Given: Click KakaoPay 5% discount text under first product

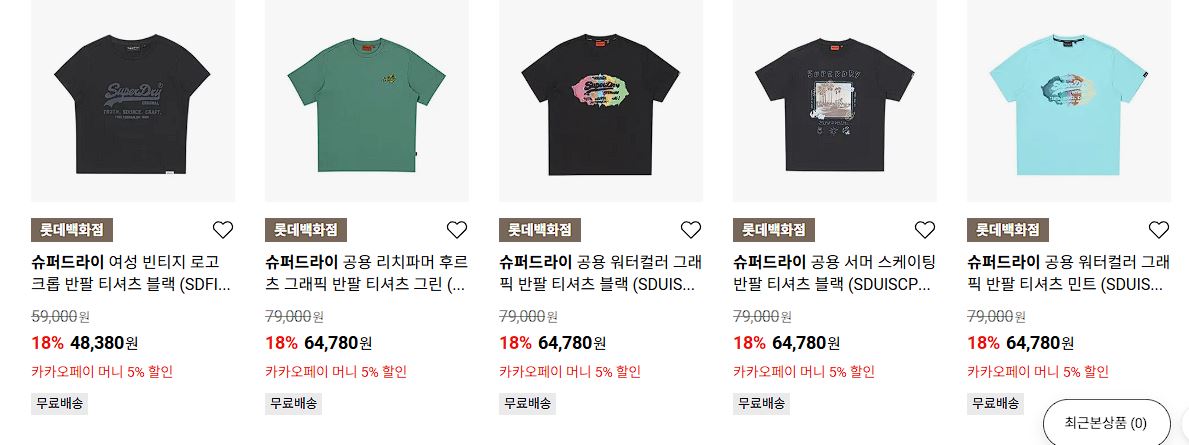Looking at the screenshot, I should point(102,372).
